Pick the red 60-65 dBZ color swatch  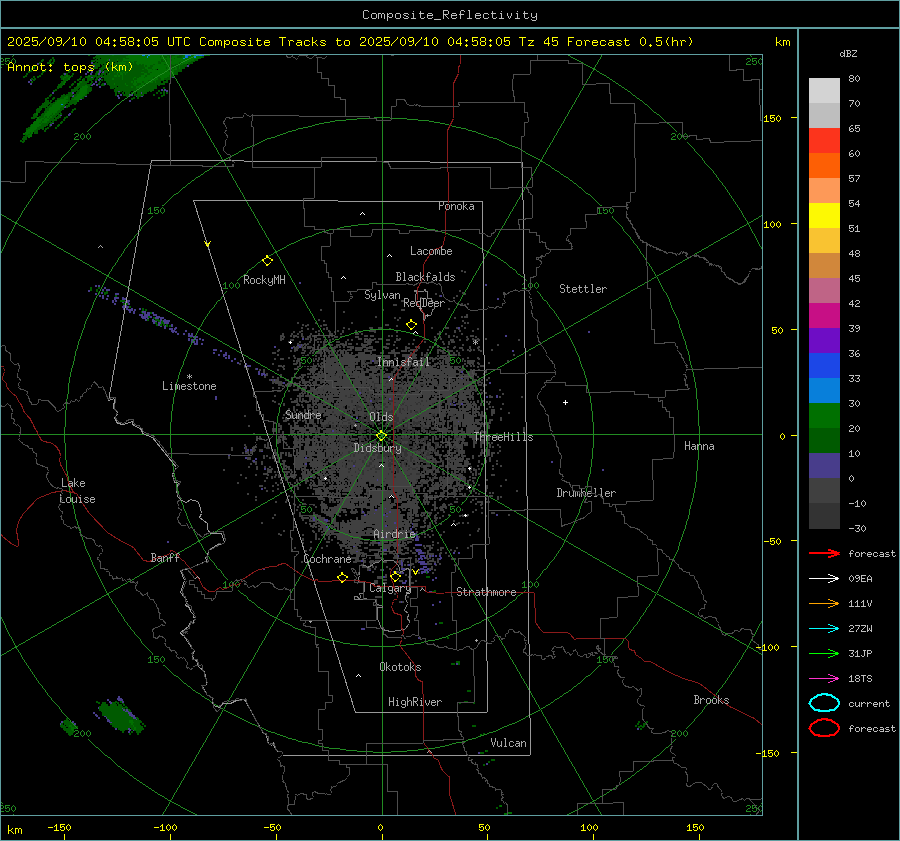pyautogui.click(x=824, y=141)
